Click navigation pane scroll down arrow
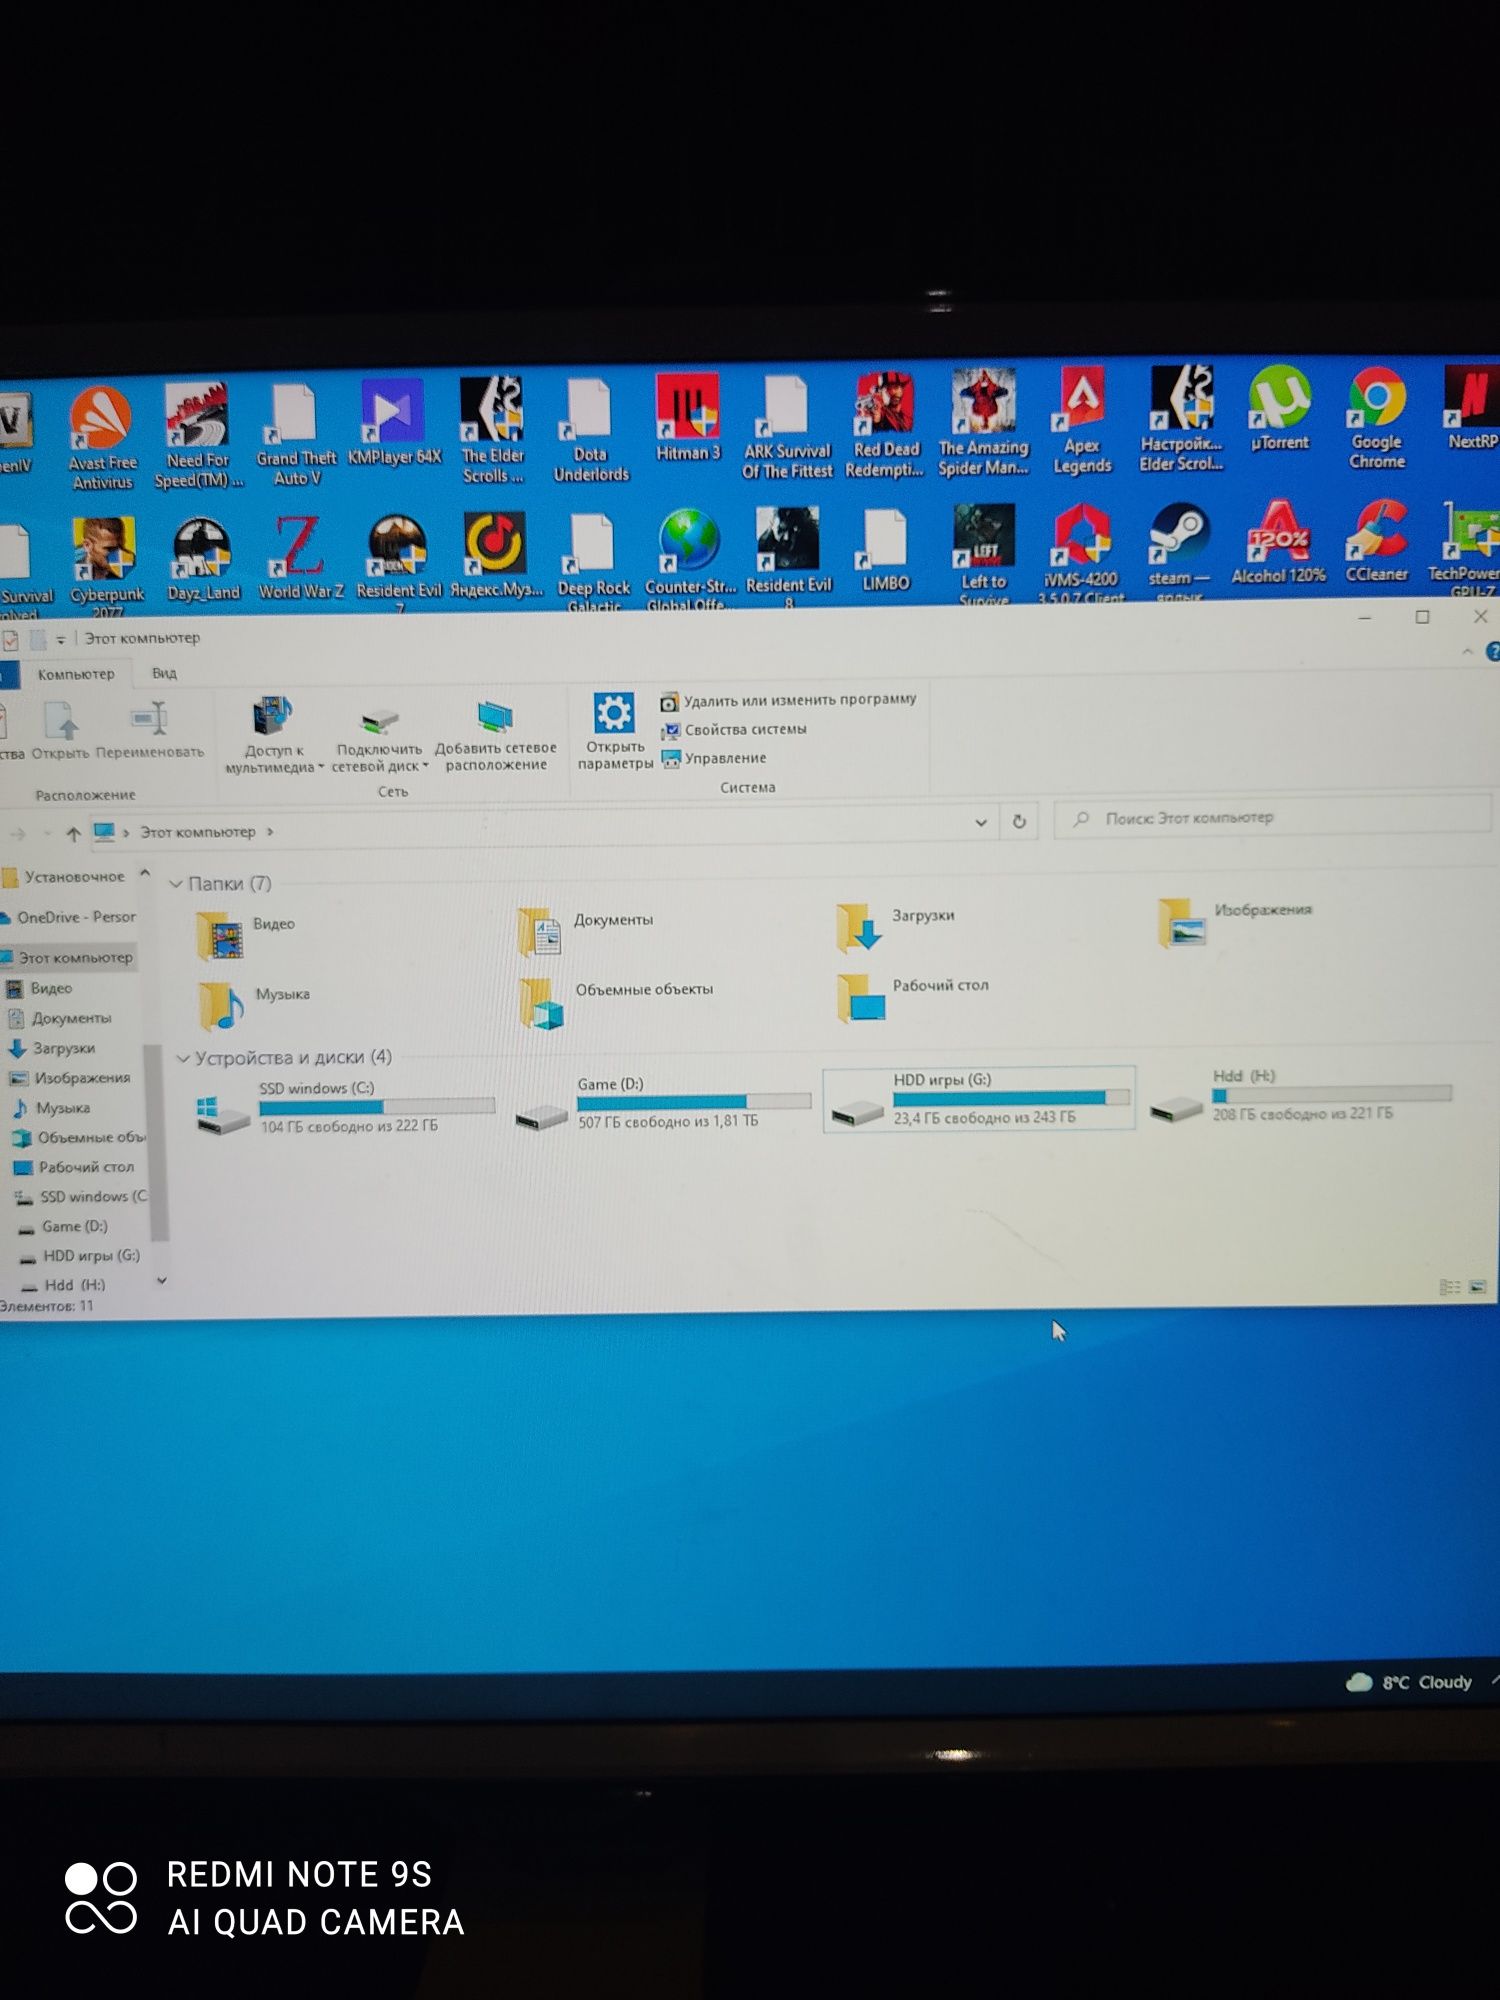1500x2000 pixels. (x=161, y=1281)
